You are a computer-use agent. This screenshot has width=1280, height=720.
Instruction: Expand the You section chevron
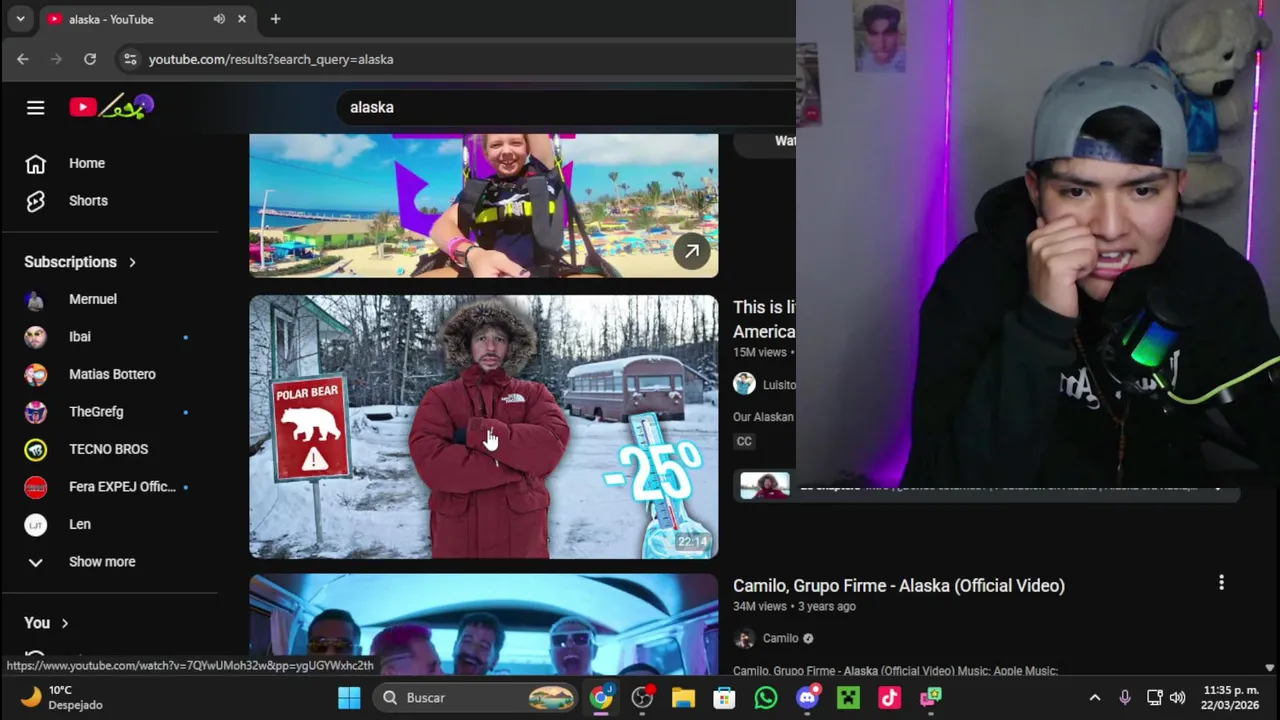coord(65,624)
